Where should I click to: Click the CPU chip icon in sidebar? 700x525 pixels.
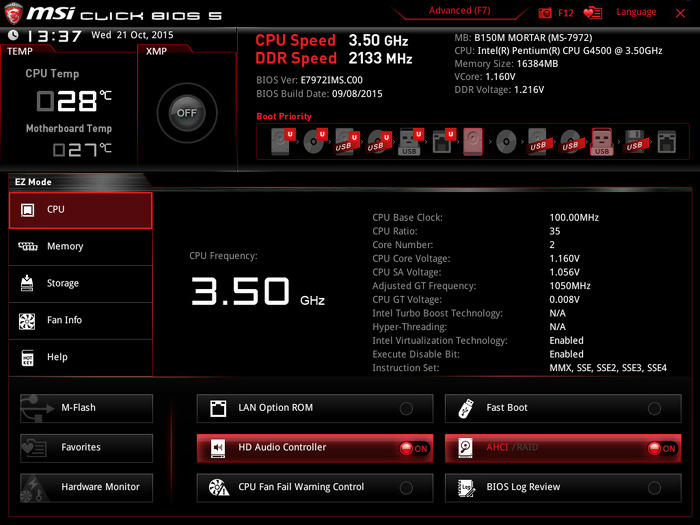coord(27,210)
